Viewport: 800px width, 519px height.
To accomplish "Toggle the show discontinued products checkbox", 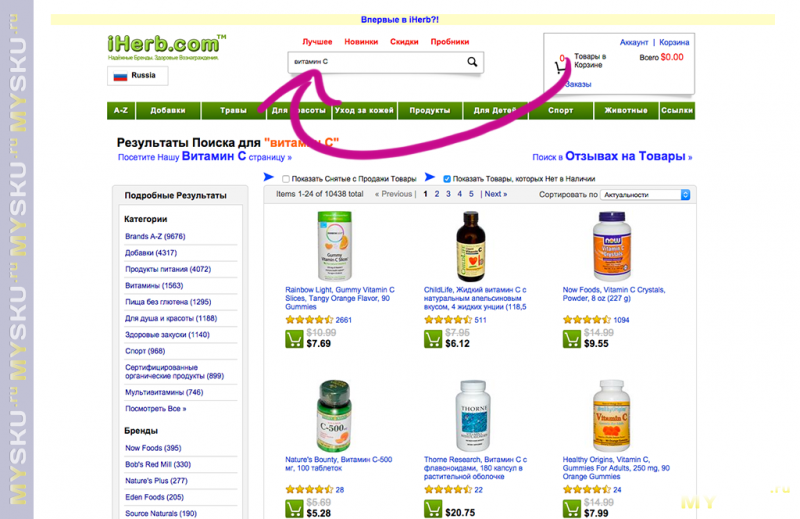I will coord(286,179).
